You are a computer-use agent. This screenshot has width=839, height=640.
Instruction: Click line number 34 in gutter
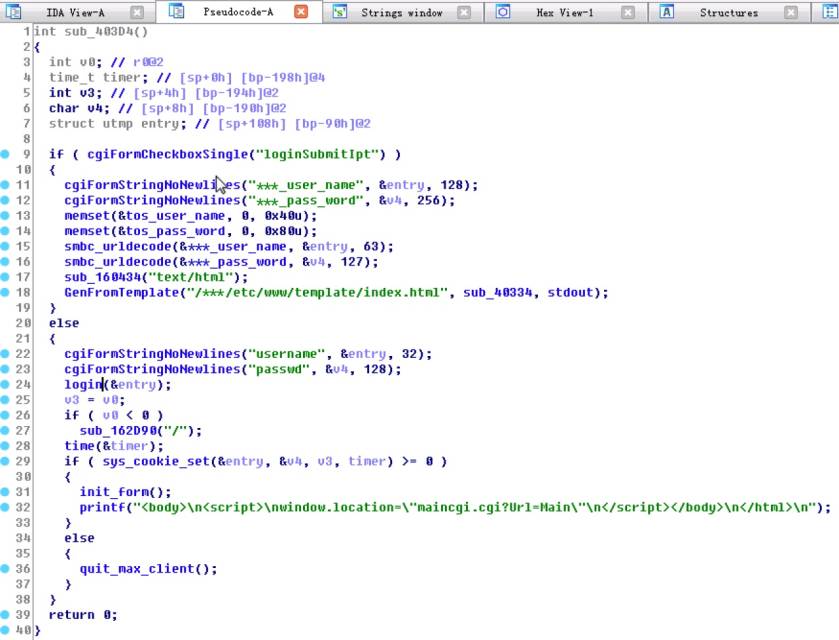click(x=23, y=538)
